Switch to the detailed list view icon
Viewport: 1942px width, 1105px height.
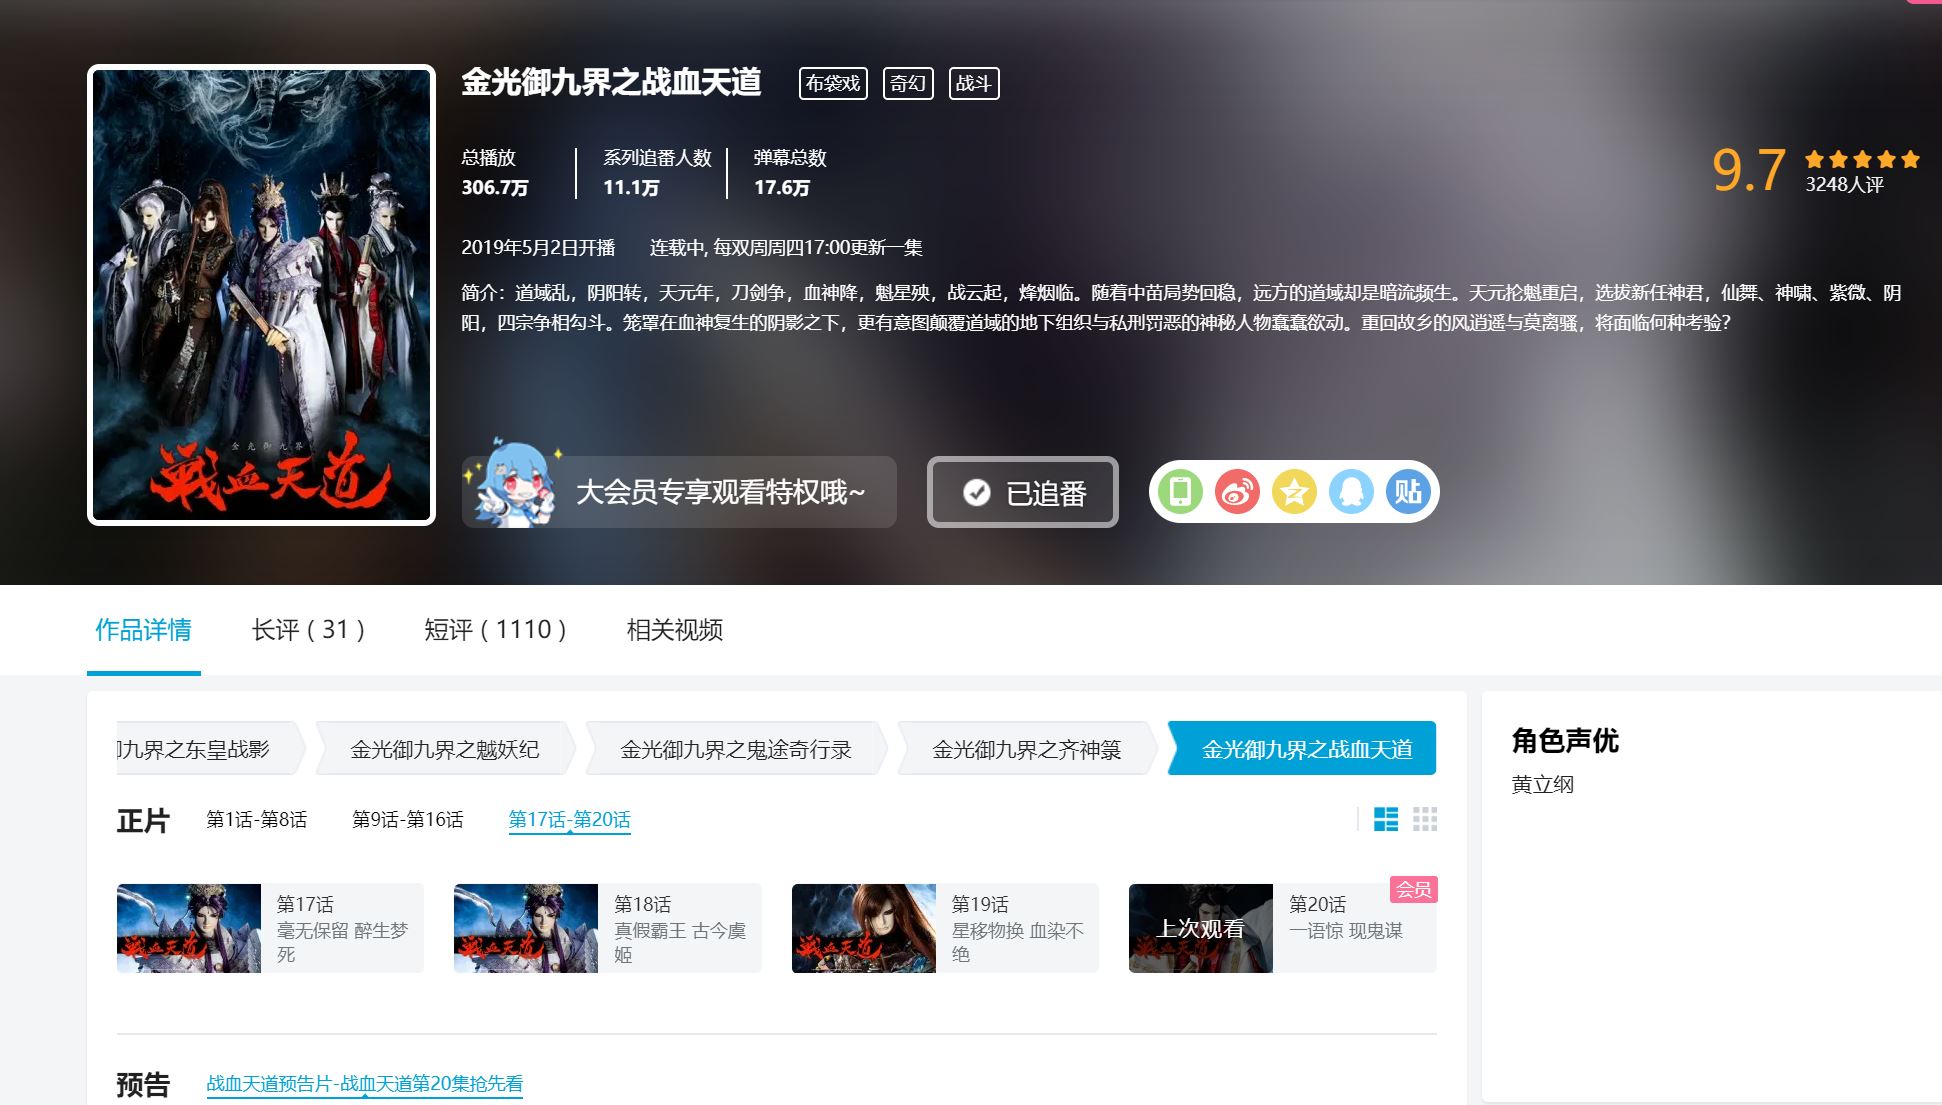pos(1386,820)
